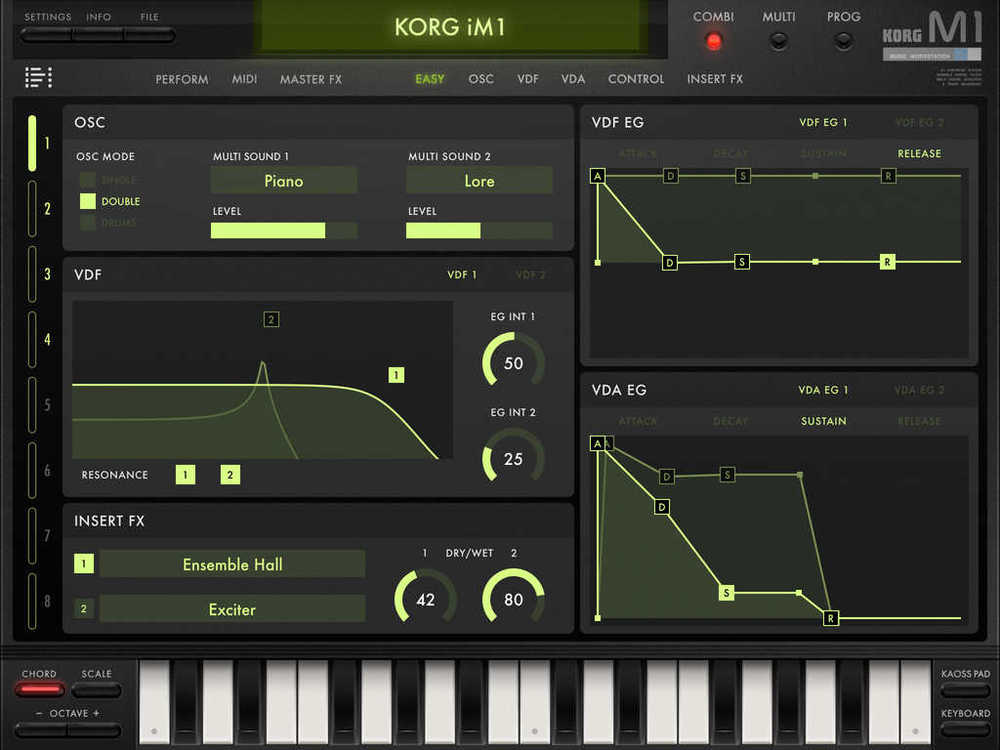
Task: Open the MASTER FX tab
Action: [310, 79]
